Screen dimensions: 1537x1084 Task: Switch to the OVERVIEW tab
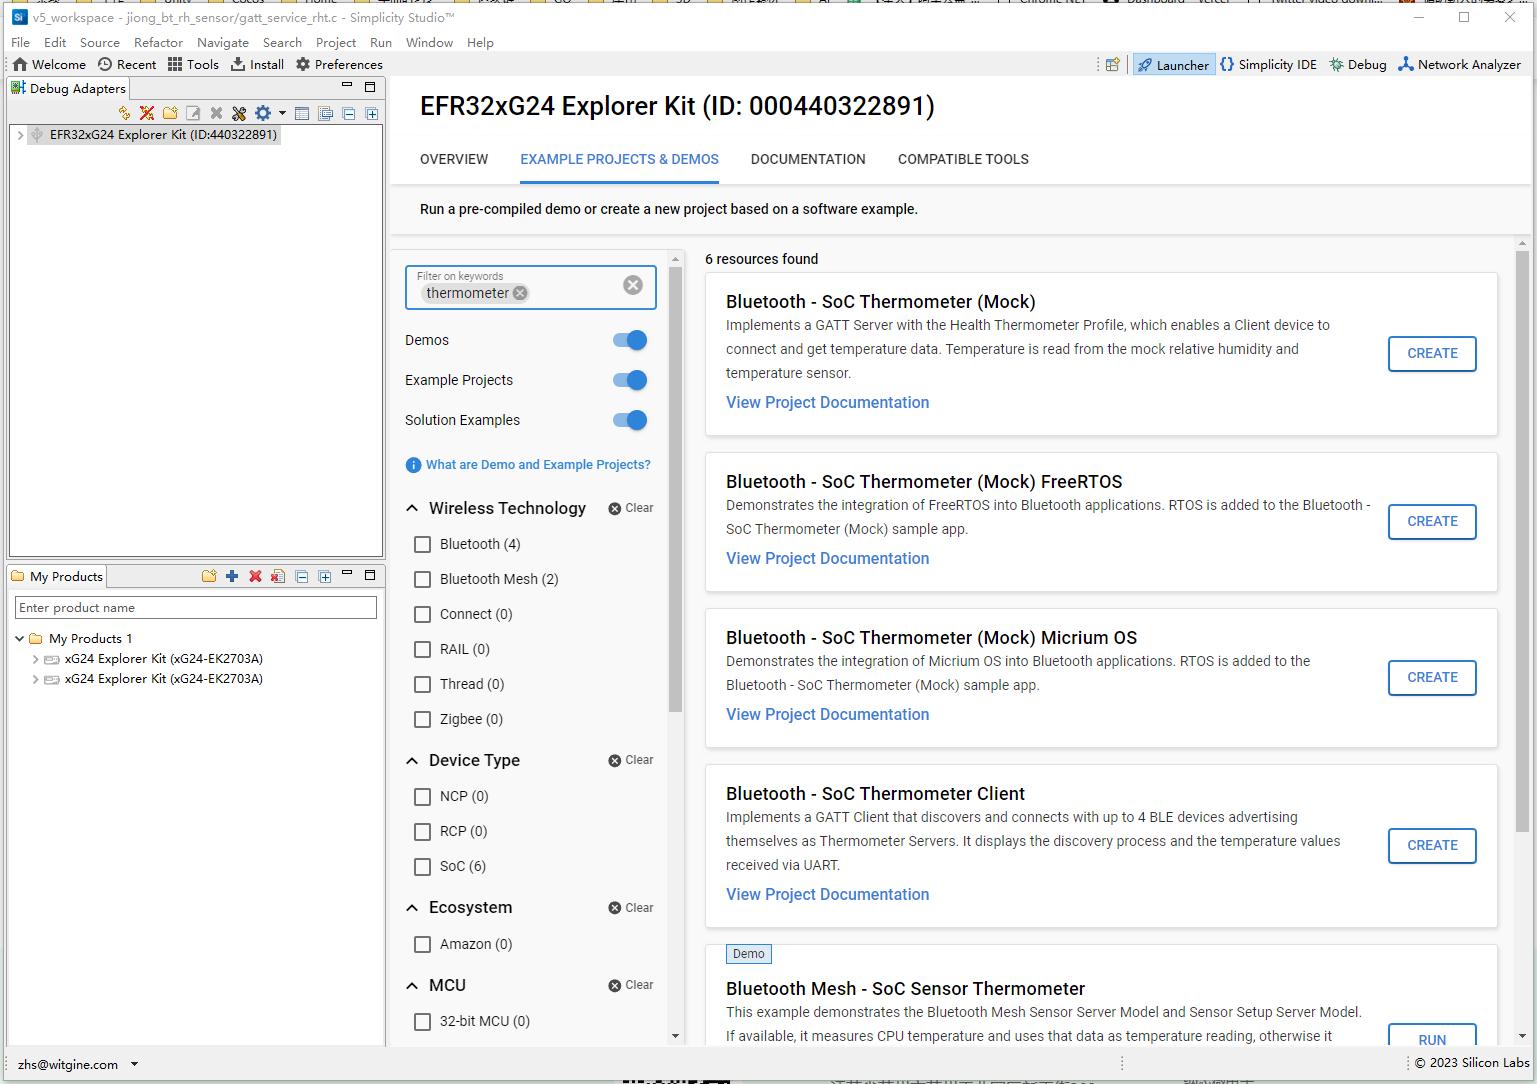coord(454,159)
